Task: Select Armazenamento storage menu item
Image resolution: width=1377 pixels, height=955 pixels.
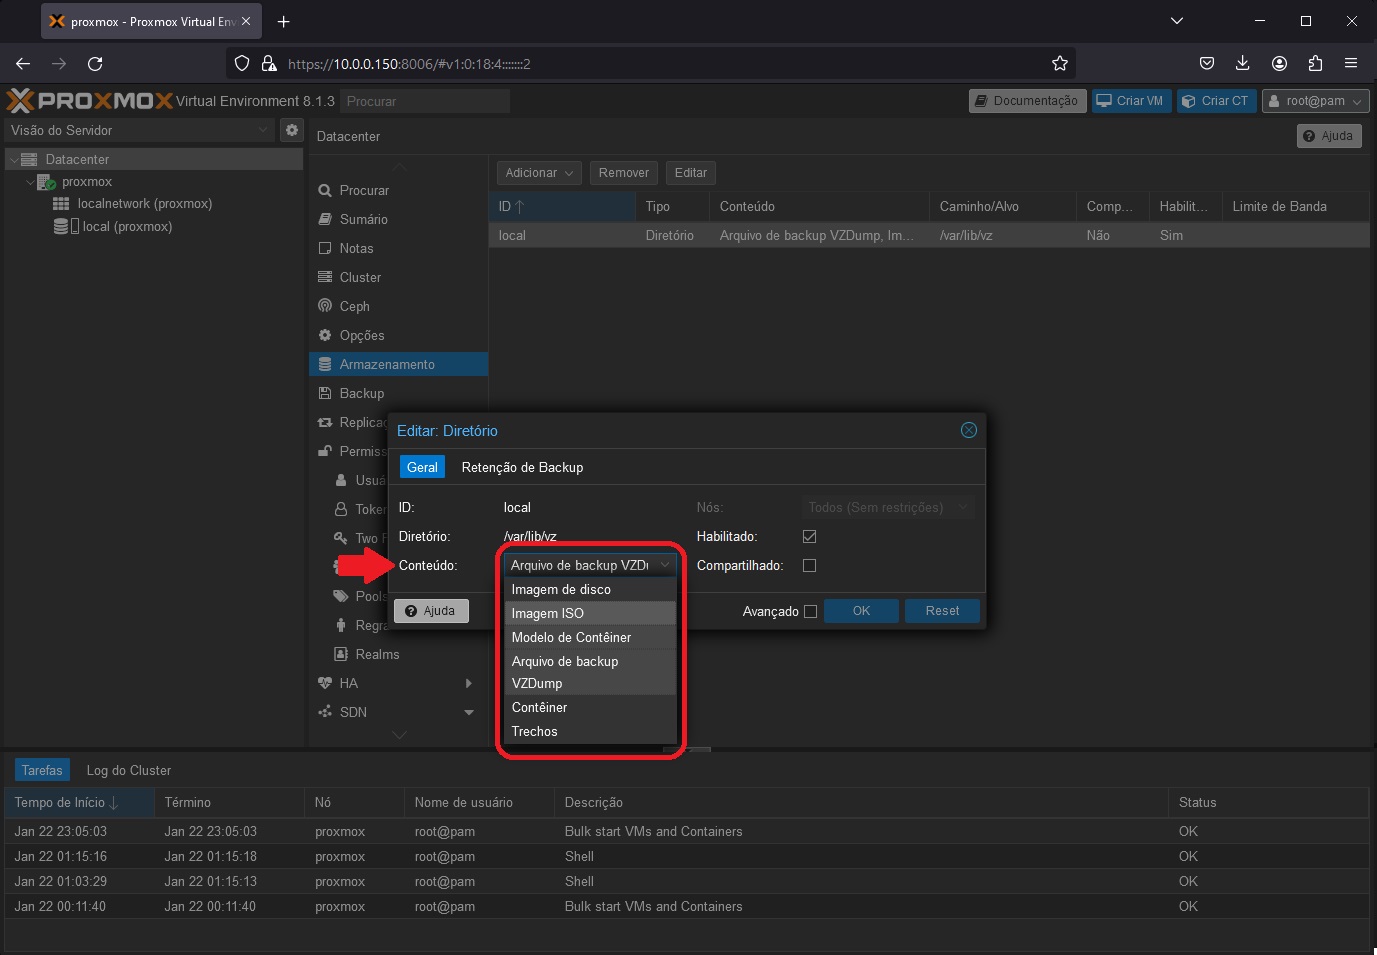Action: point(398,364)
